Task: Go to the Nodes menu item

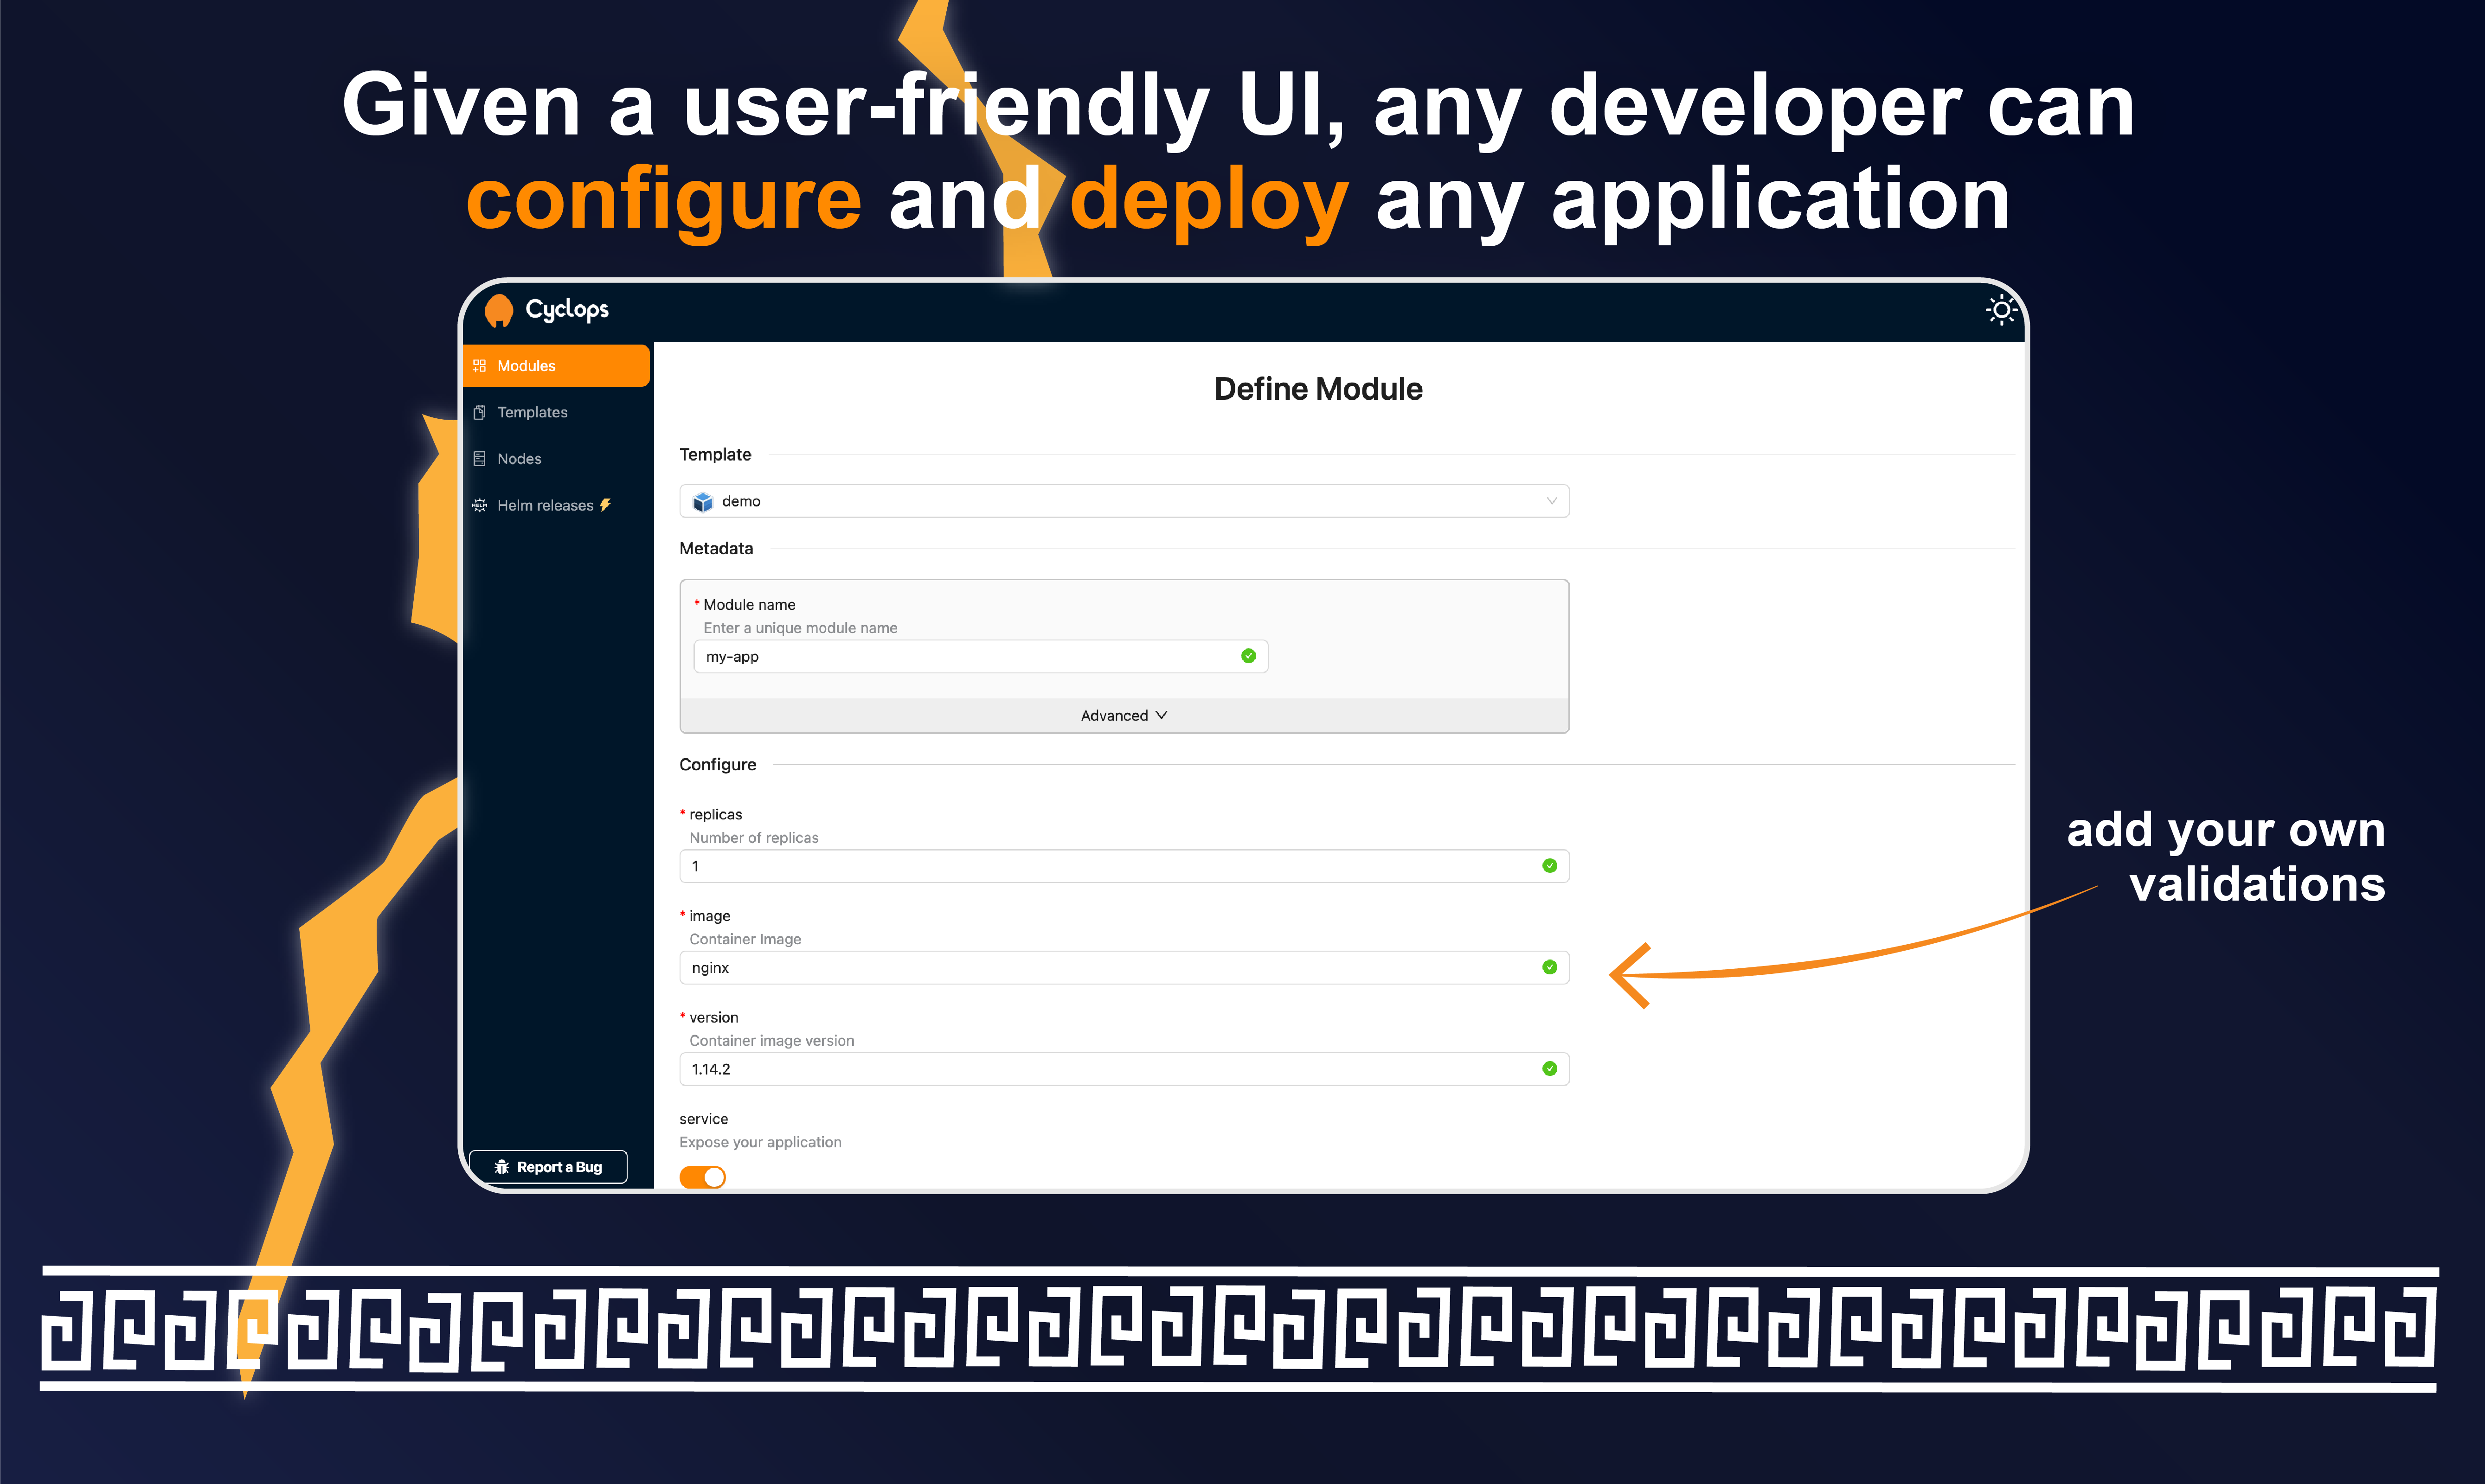Action: tap(519, 459)
